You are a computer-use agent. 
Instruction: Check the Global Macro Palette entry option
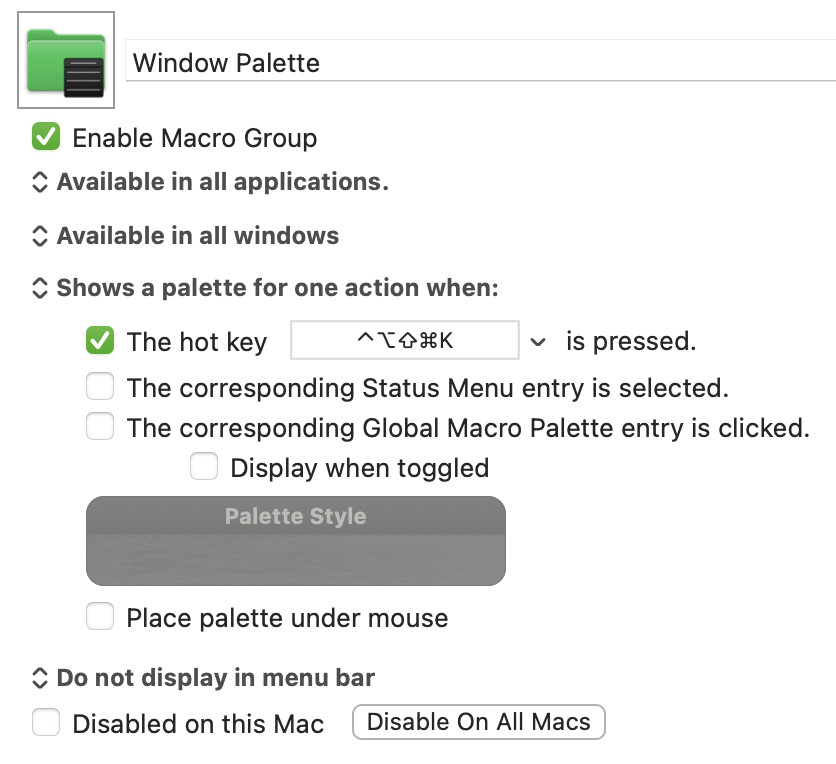click(100, 428)
